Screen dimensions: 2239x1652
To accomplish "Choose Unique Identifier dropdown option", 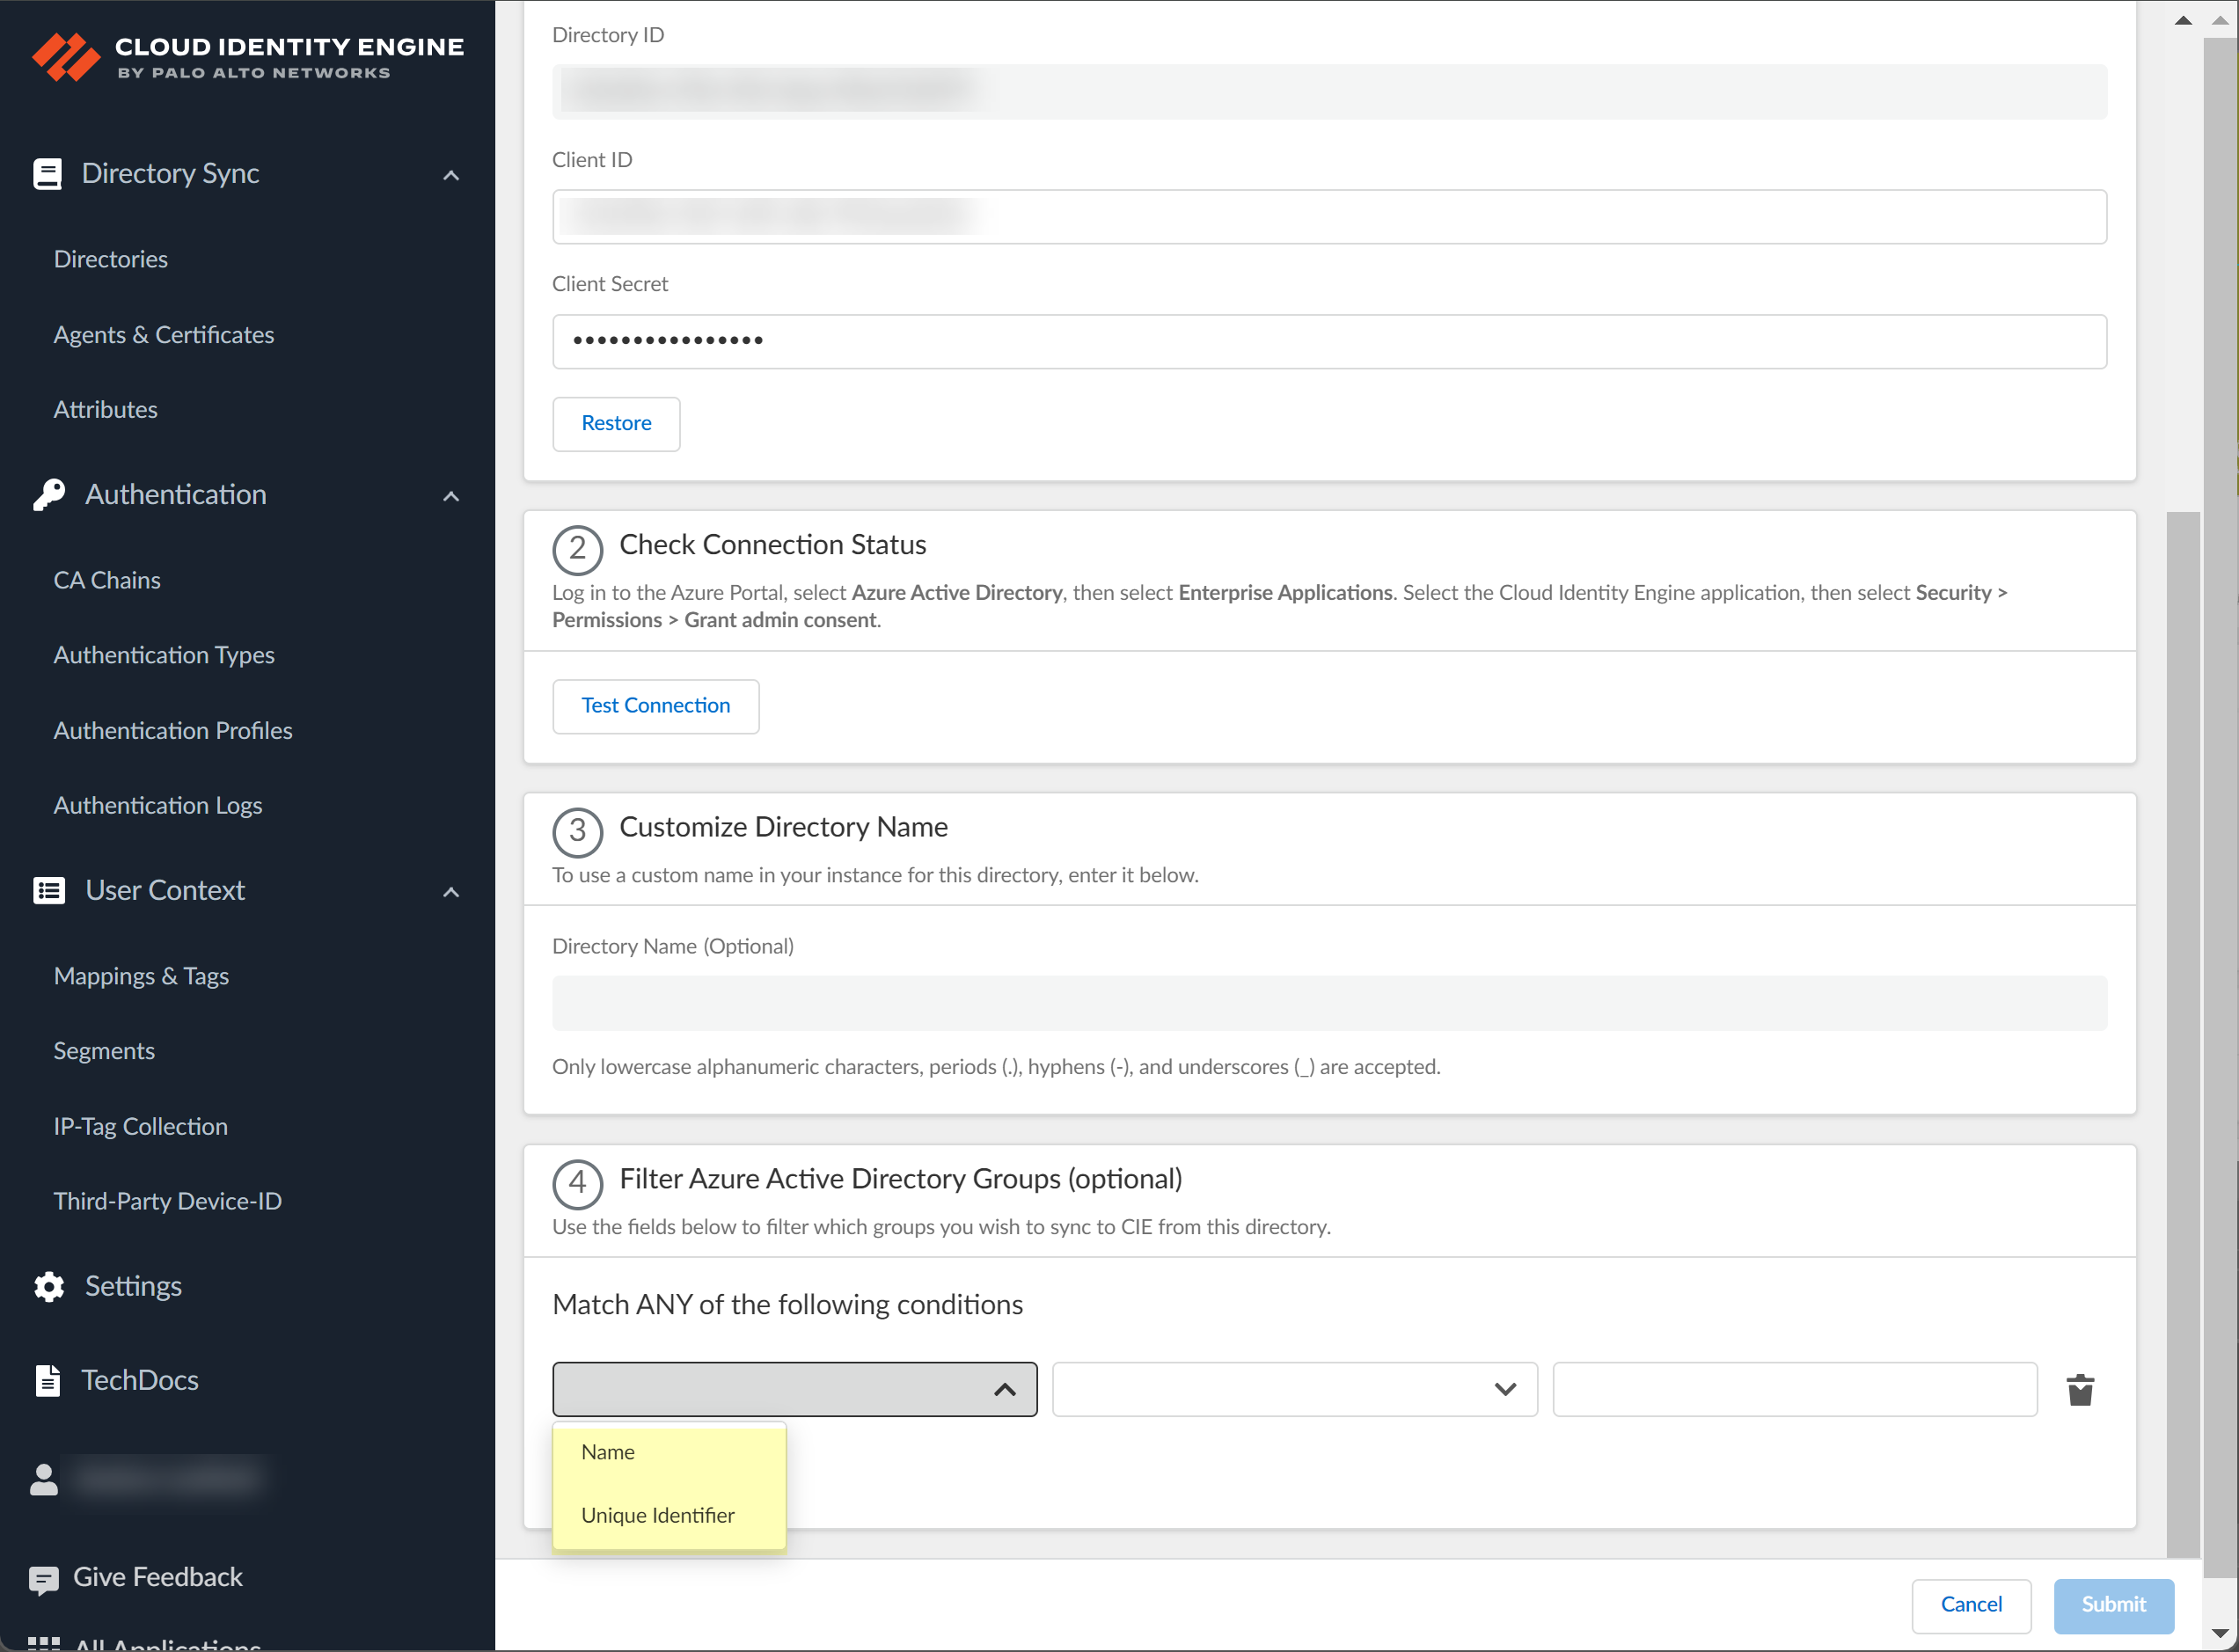I will pyautogui.click(x=657, y=1515).
